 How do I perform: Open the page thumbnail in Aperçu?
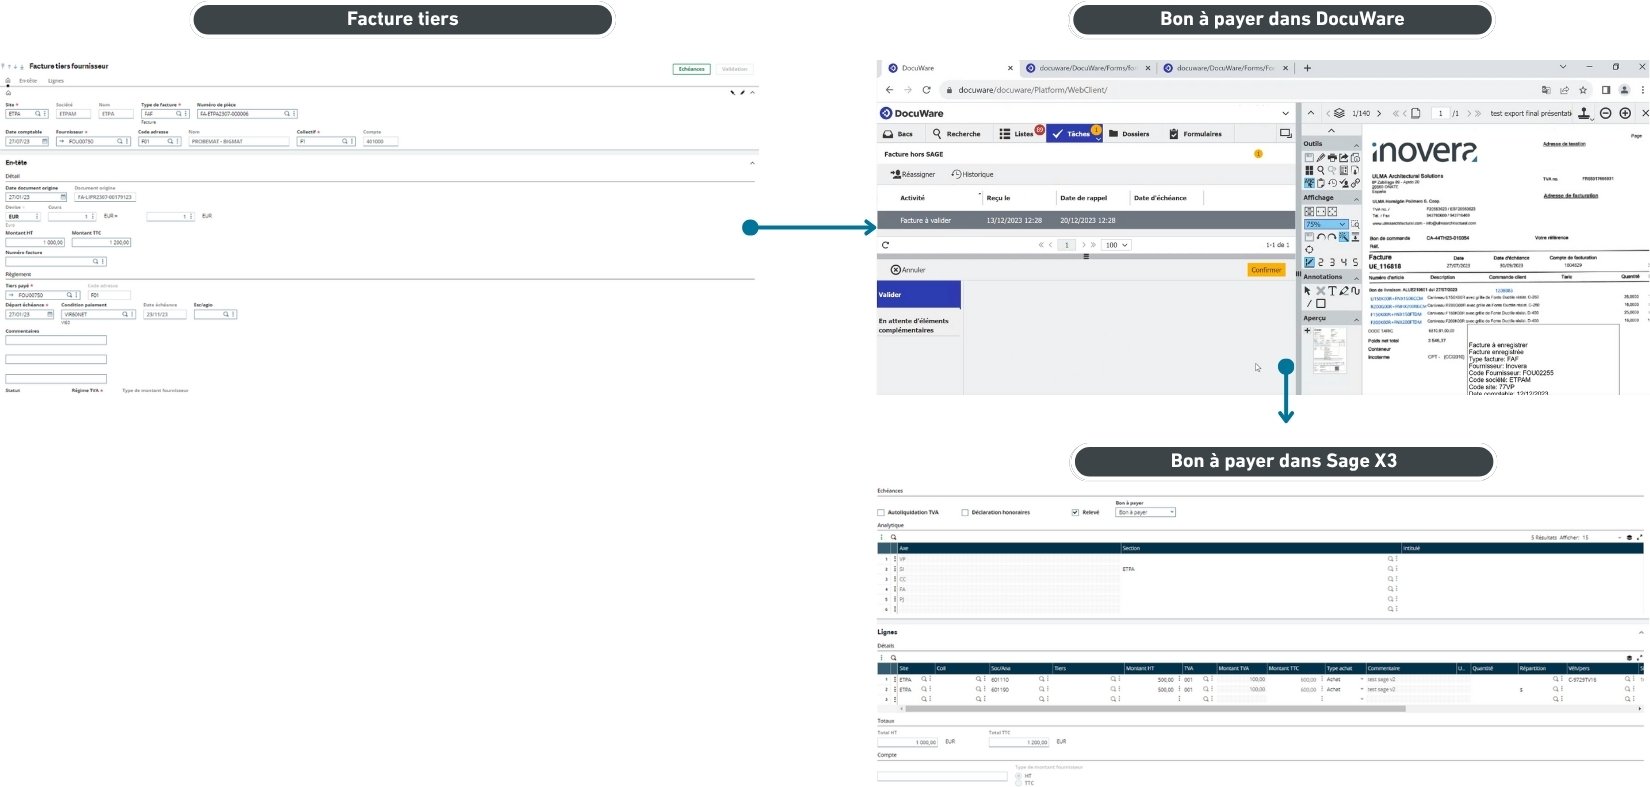coord(1329,349)
